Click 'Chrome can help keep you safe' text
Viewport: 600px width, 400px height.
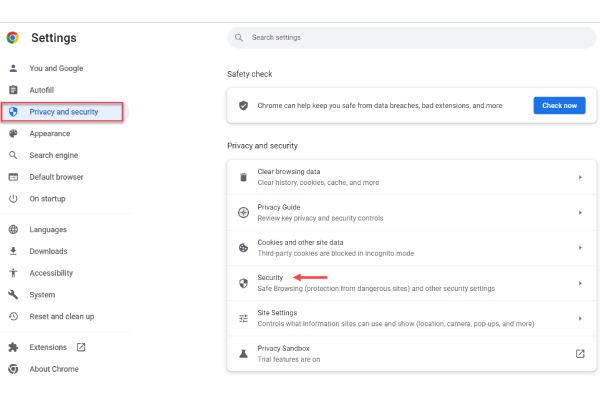(x=380, y=105)
